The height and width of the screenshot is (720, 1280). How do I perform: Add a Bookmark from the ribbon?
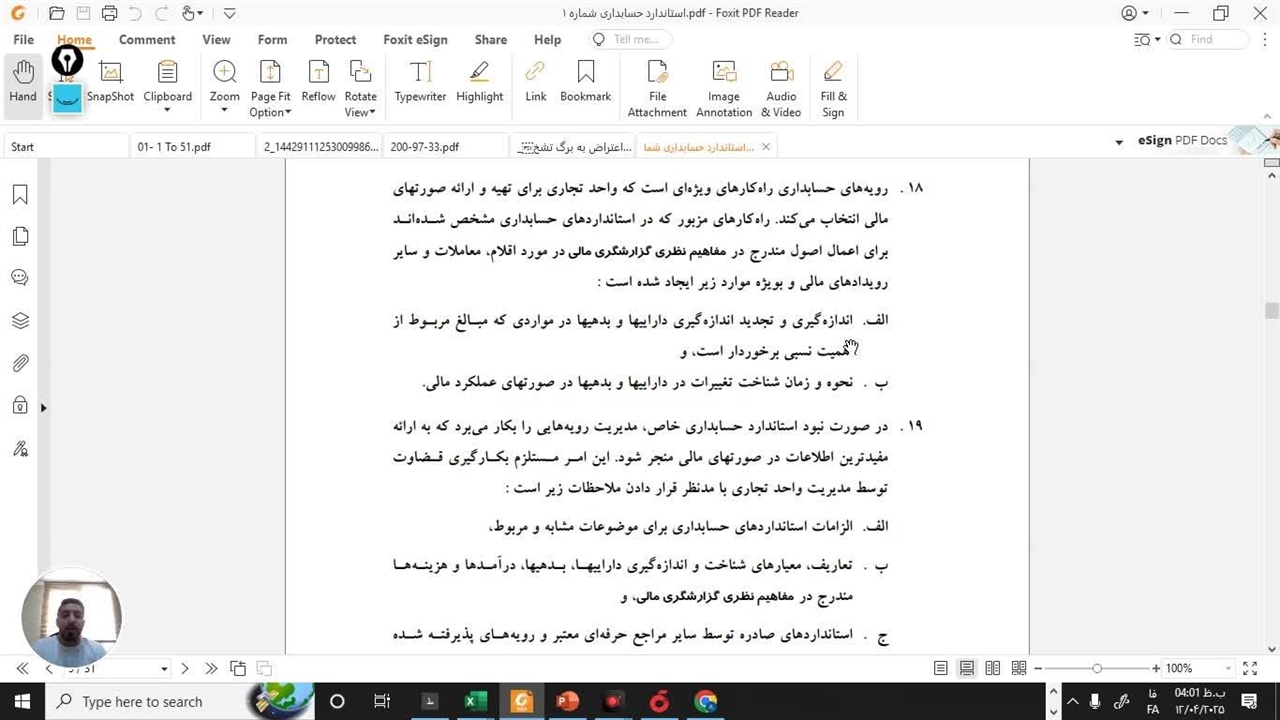[585, 82]
